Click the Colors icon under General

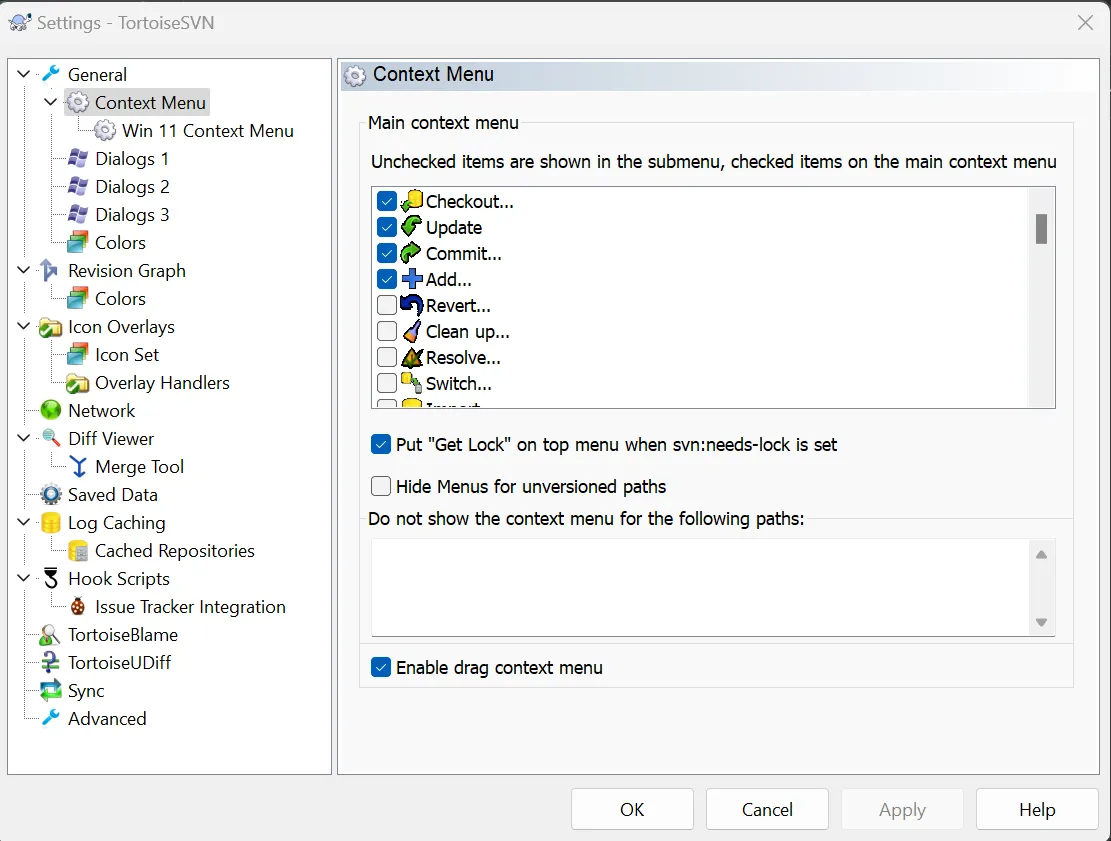pos(78,242)
